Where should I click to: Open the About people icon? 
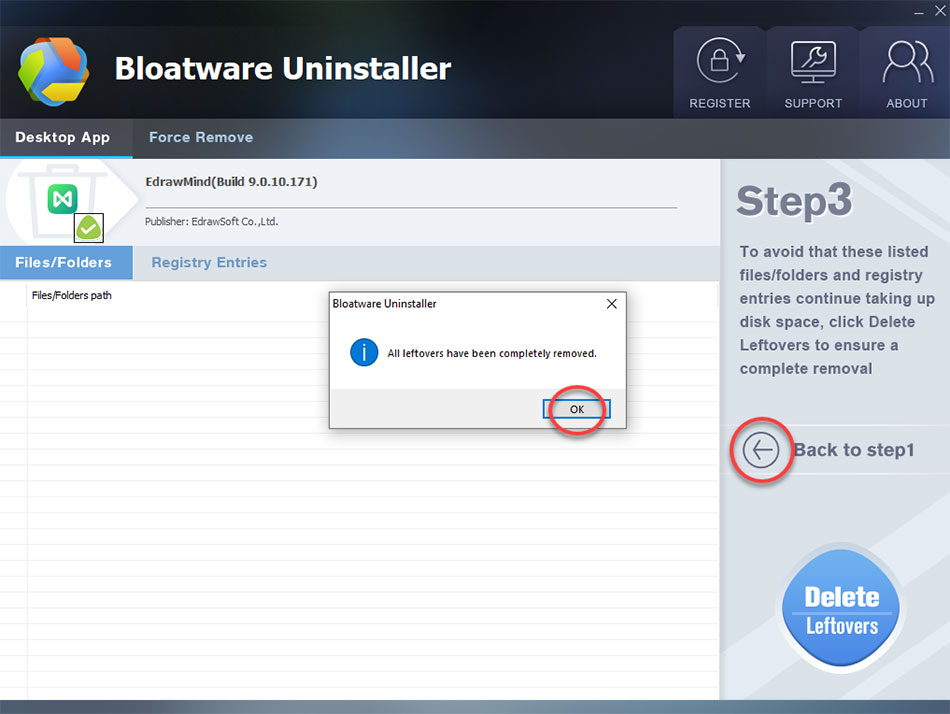point(907,61)
